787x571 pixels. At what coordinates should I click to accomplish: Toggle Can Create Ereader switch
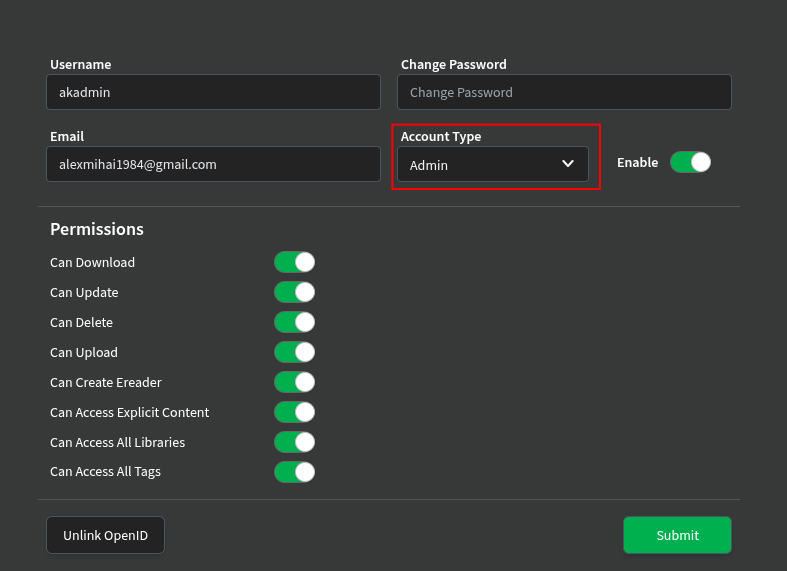coord(294,382)
